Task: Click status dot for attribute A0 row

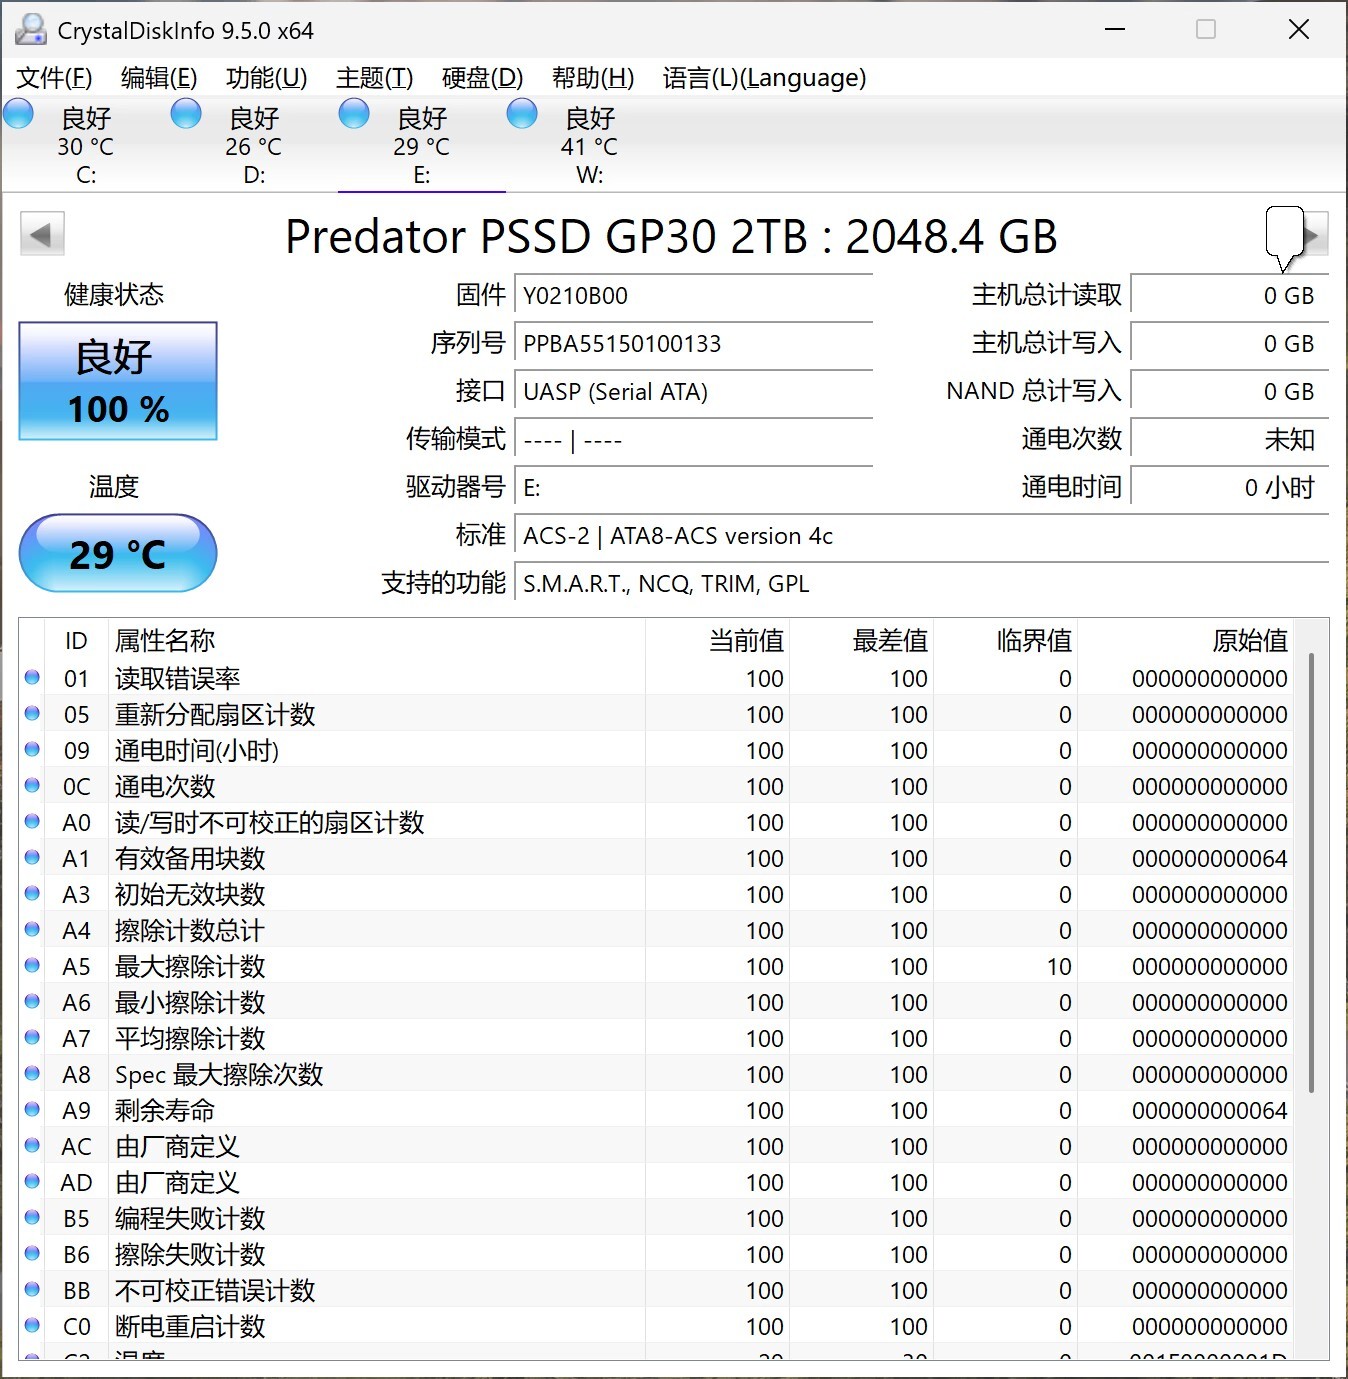Action: 32,822
